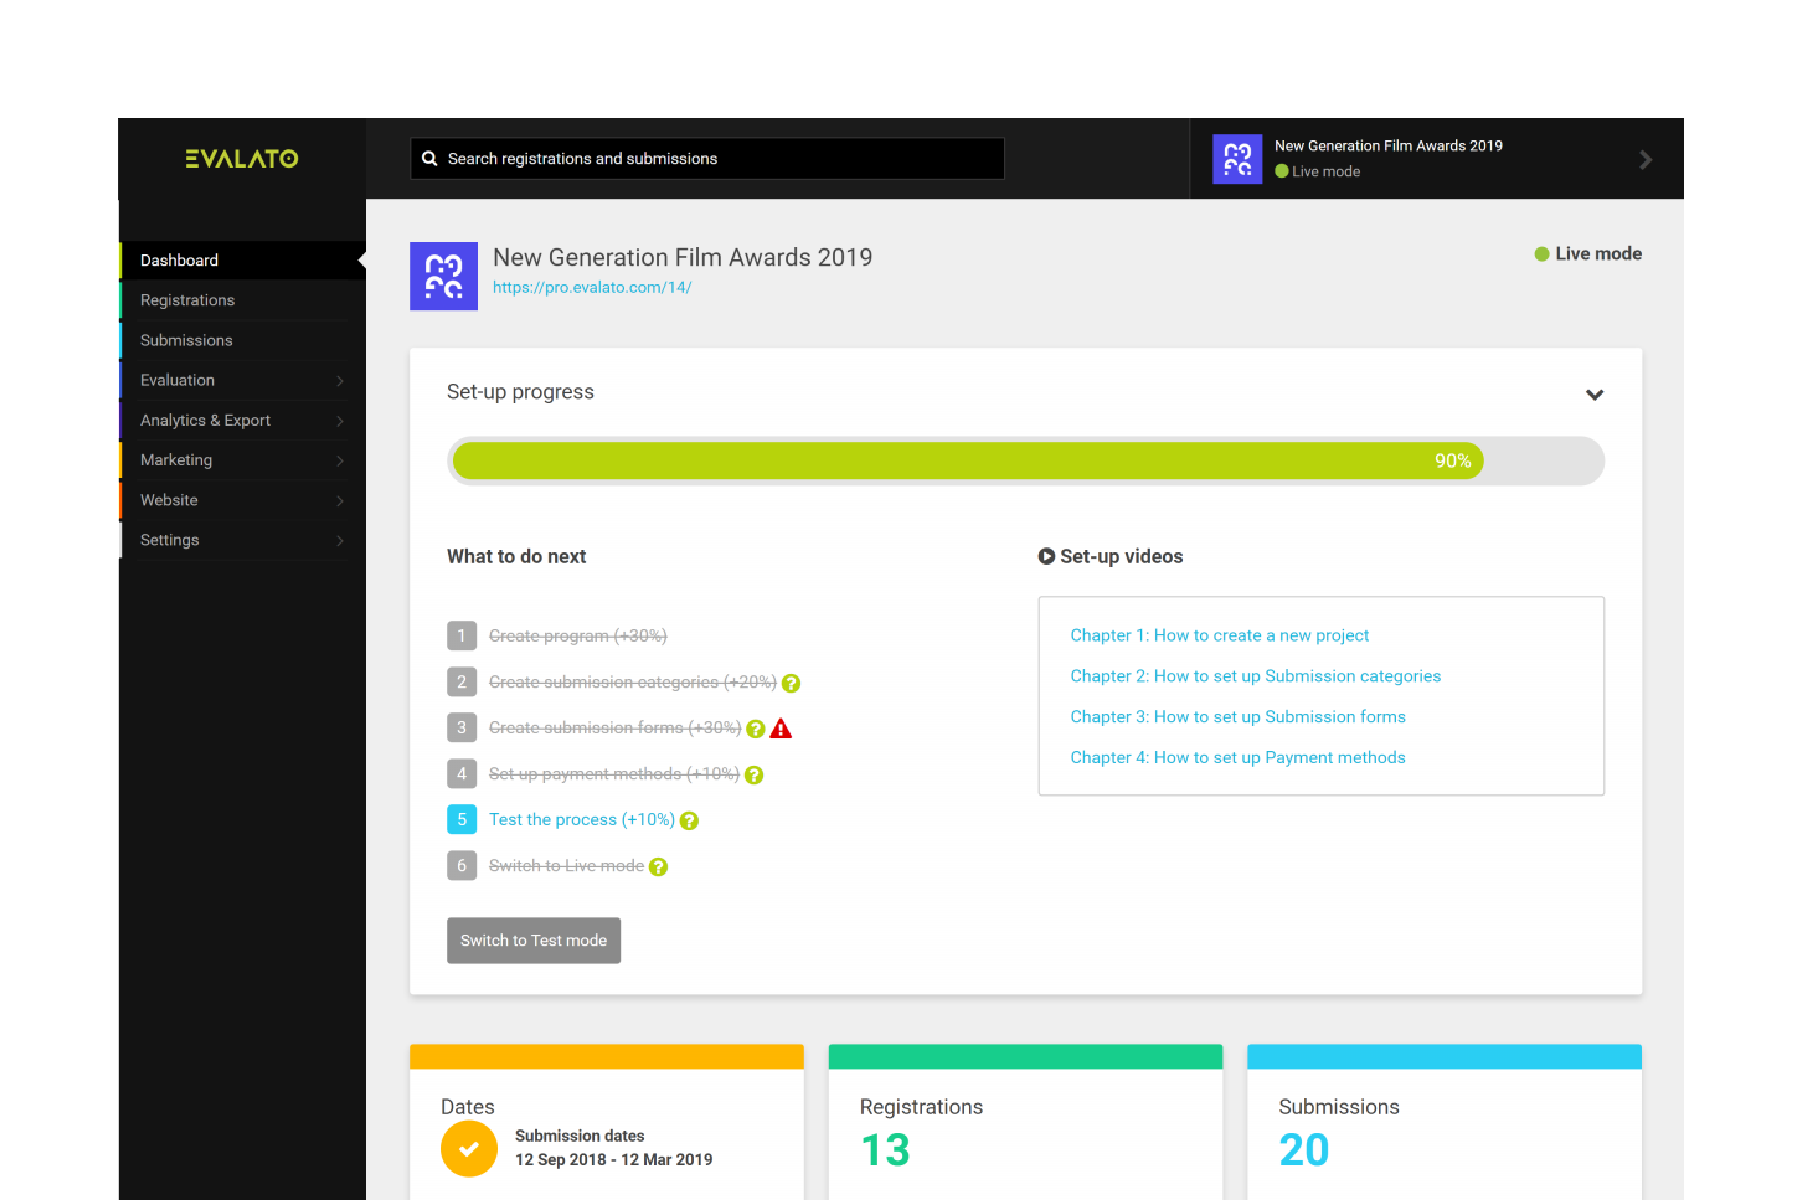Switch to Test mode button
The width and height of the screenshot is (1800, 1200).
[x=533, y=940]
